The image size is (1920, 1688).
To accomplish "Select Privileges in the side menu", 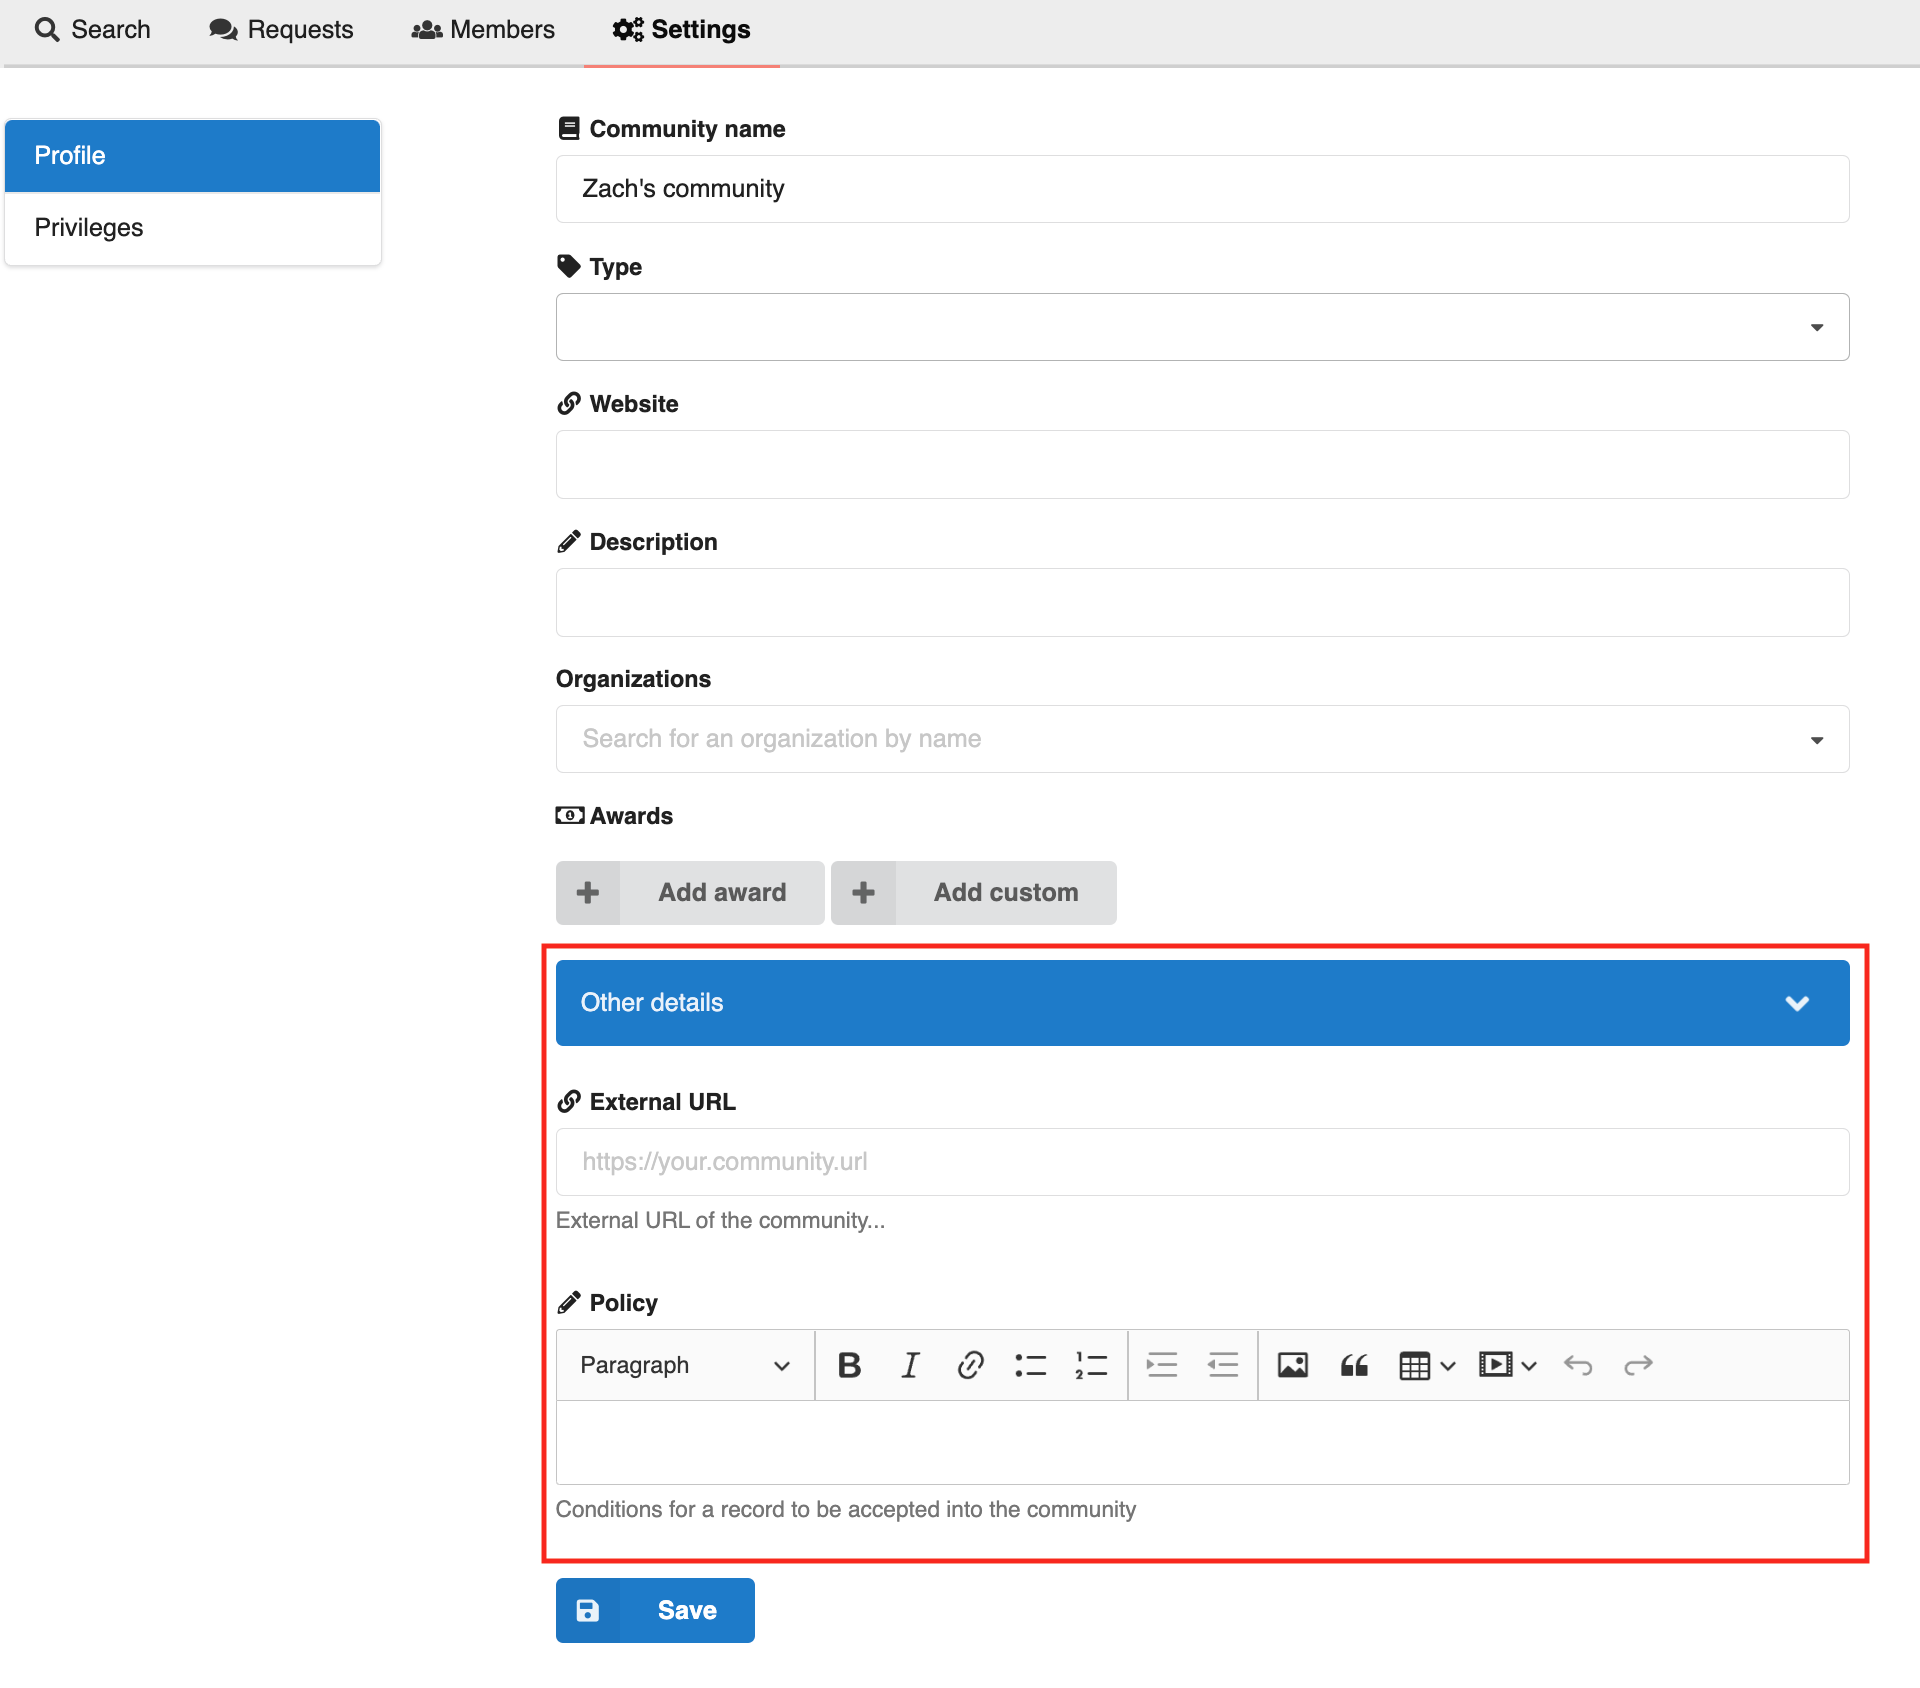I will pos(192,228).
